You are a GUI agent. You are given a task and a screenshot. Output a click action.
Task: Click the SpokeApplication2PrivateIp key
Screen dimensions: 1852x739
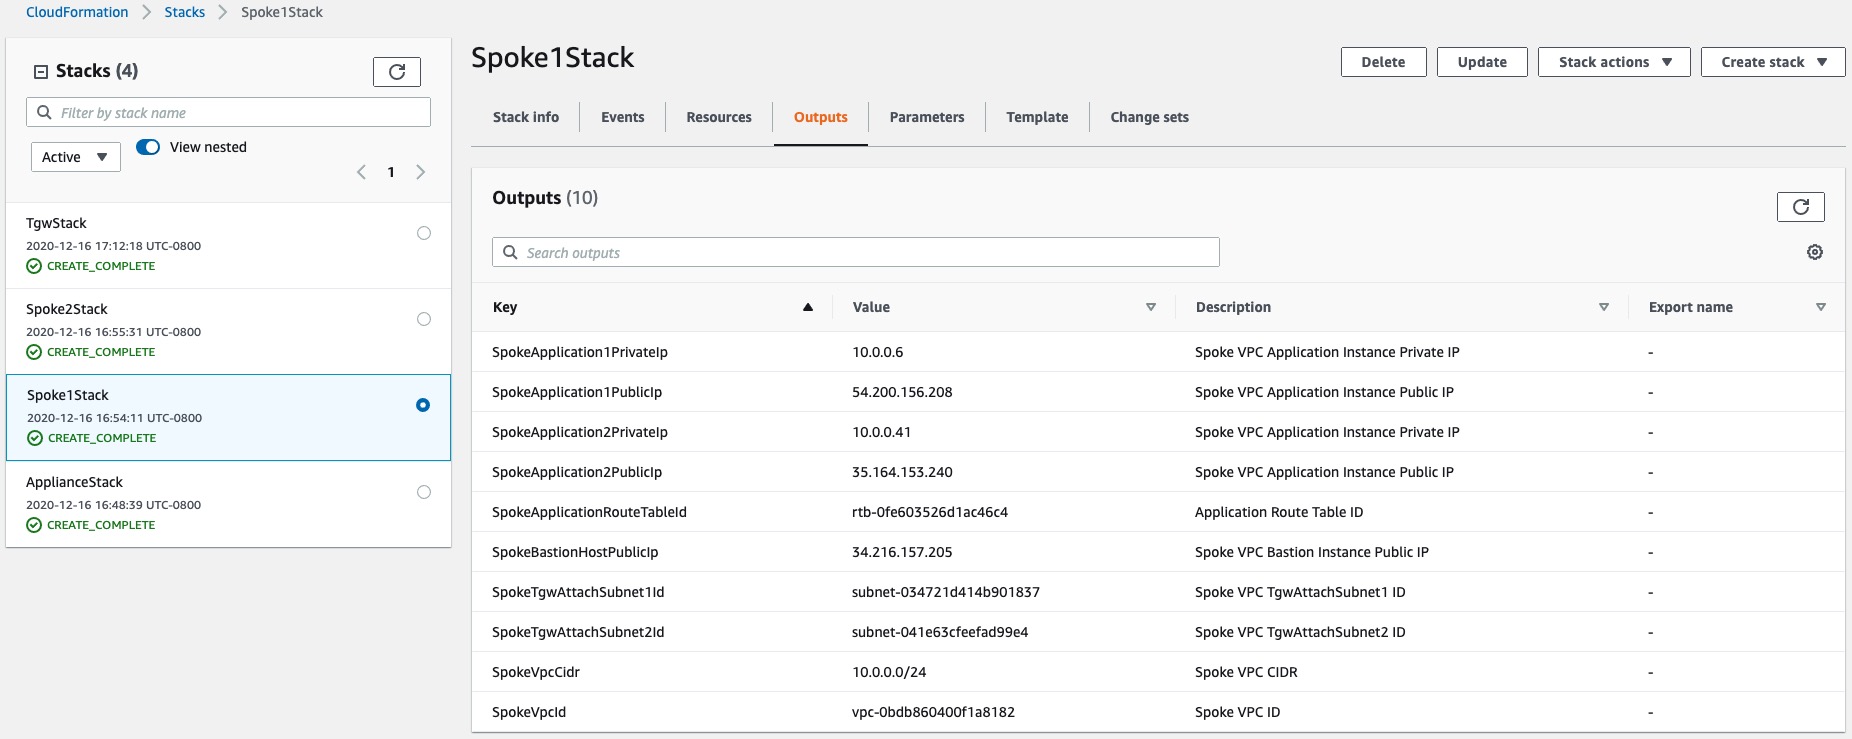pos(580,432)
